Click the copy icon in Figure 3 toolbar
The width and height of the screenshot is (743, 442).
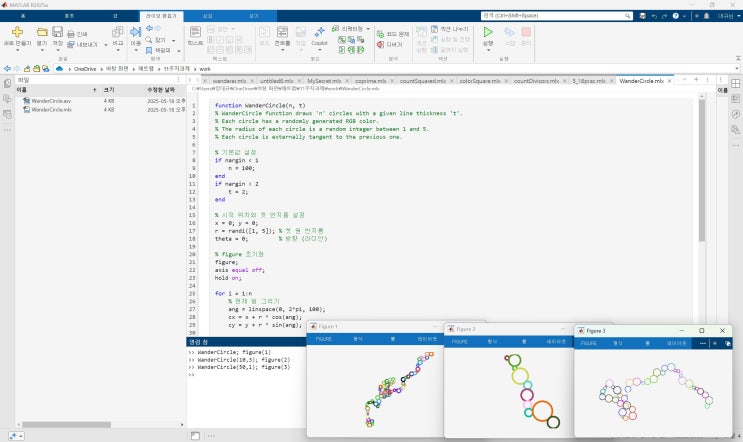(728, 343)
